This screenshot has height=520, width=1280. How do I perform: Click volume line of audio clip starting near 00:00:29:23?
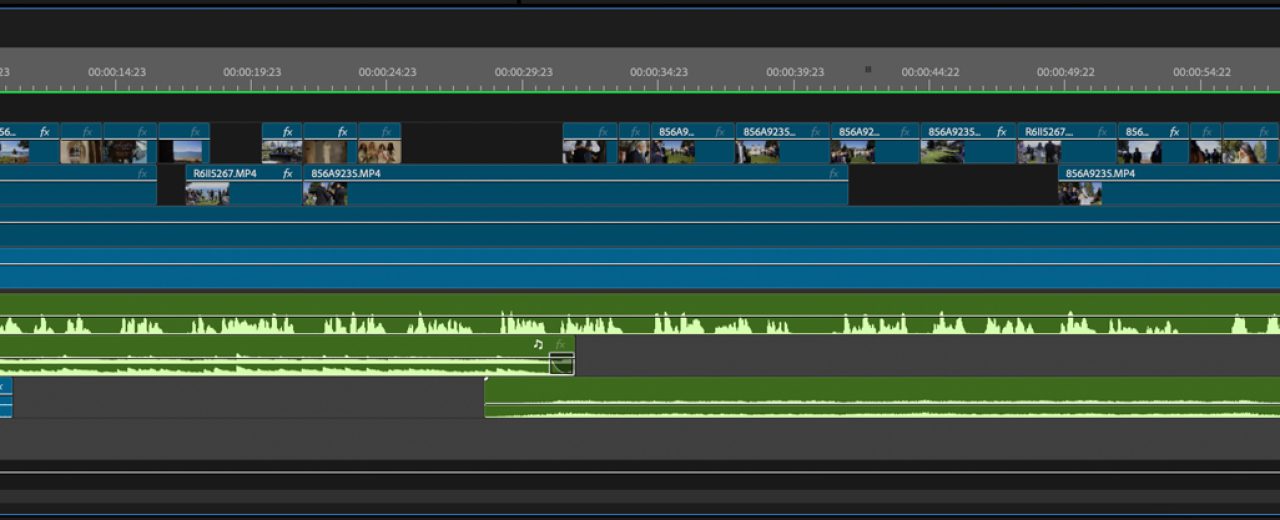click(x=882, y=404)
